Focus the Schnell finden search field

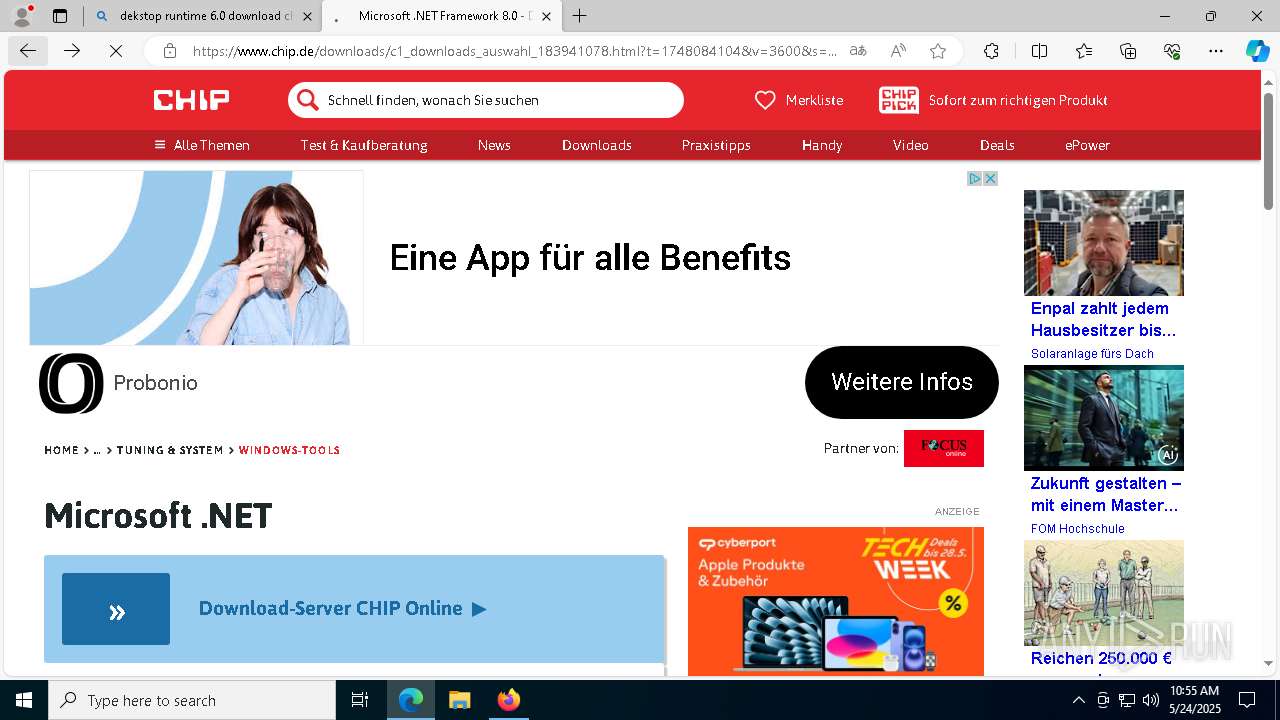pyautogui.click(x=486, y=100)
